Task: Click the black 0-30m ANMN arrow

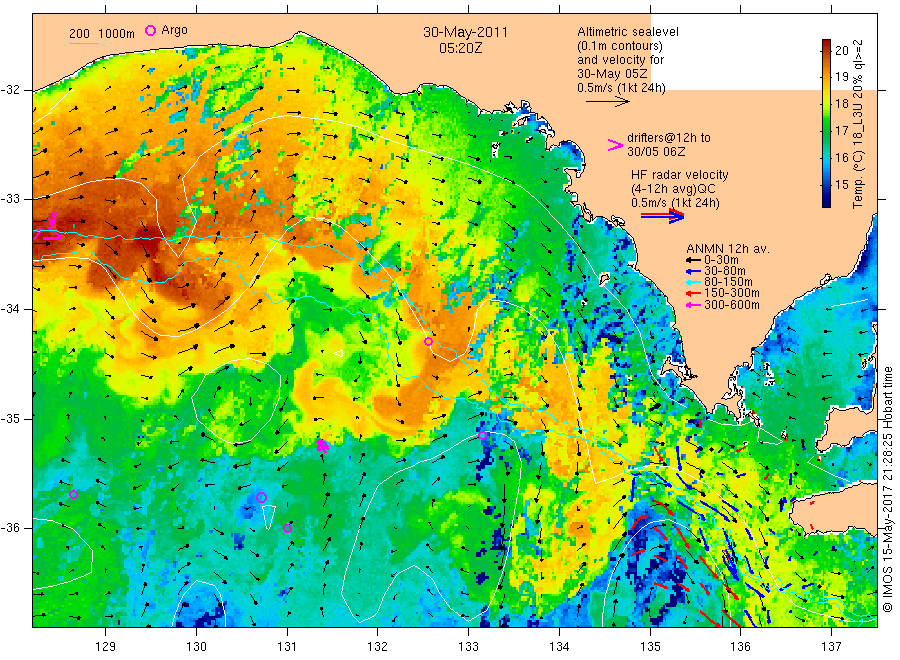Action: point(693,260)
